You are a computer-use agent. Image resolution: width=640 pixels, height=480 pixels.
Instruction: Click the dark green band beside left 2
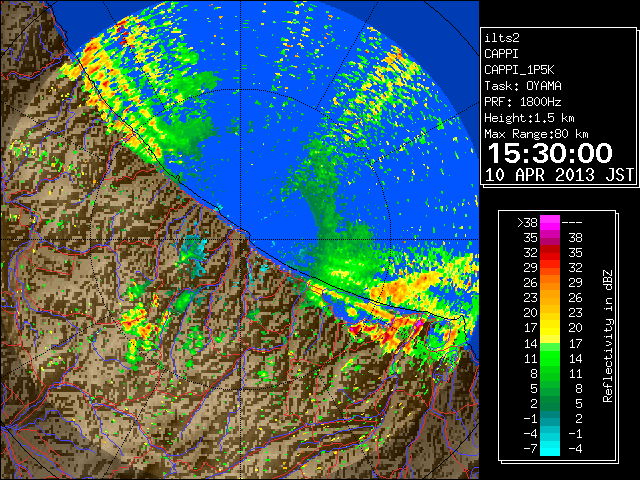(550, 403)
